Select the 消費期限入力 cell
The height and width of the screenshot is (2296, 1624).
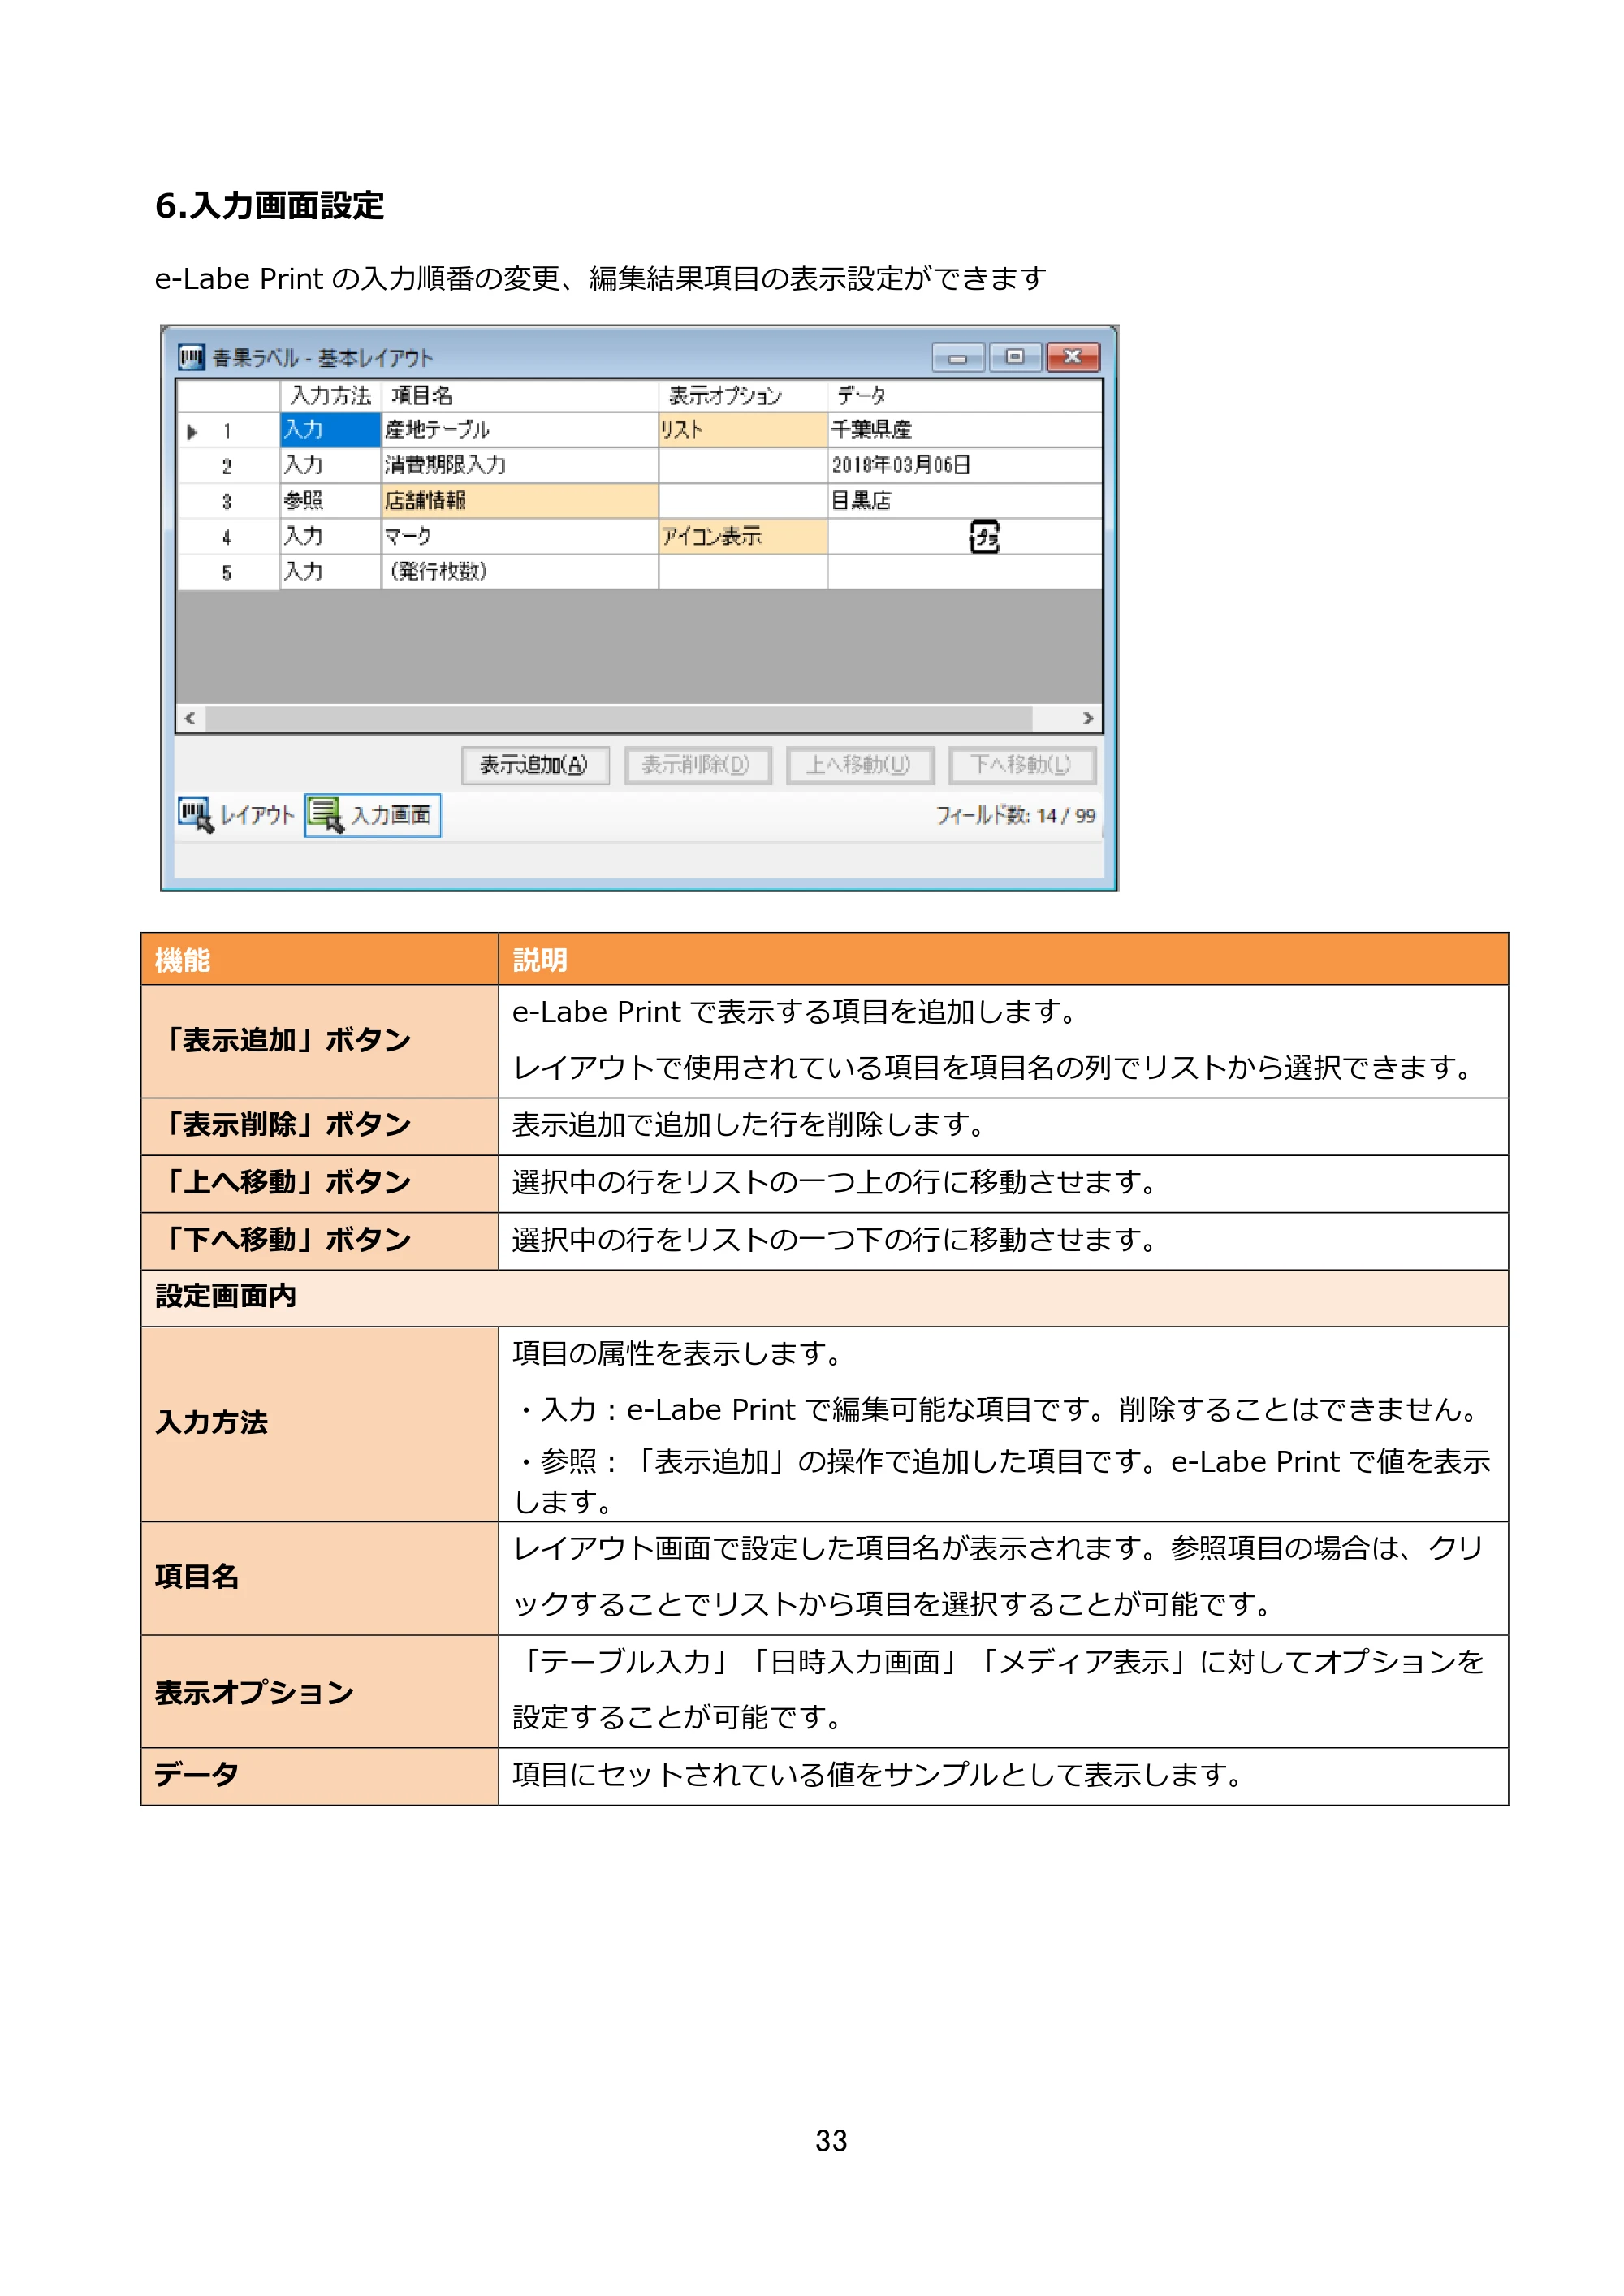click(x=520, y=465)
